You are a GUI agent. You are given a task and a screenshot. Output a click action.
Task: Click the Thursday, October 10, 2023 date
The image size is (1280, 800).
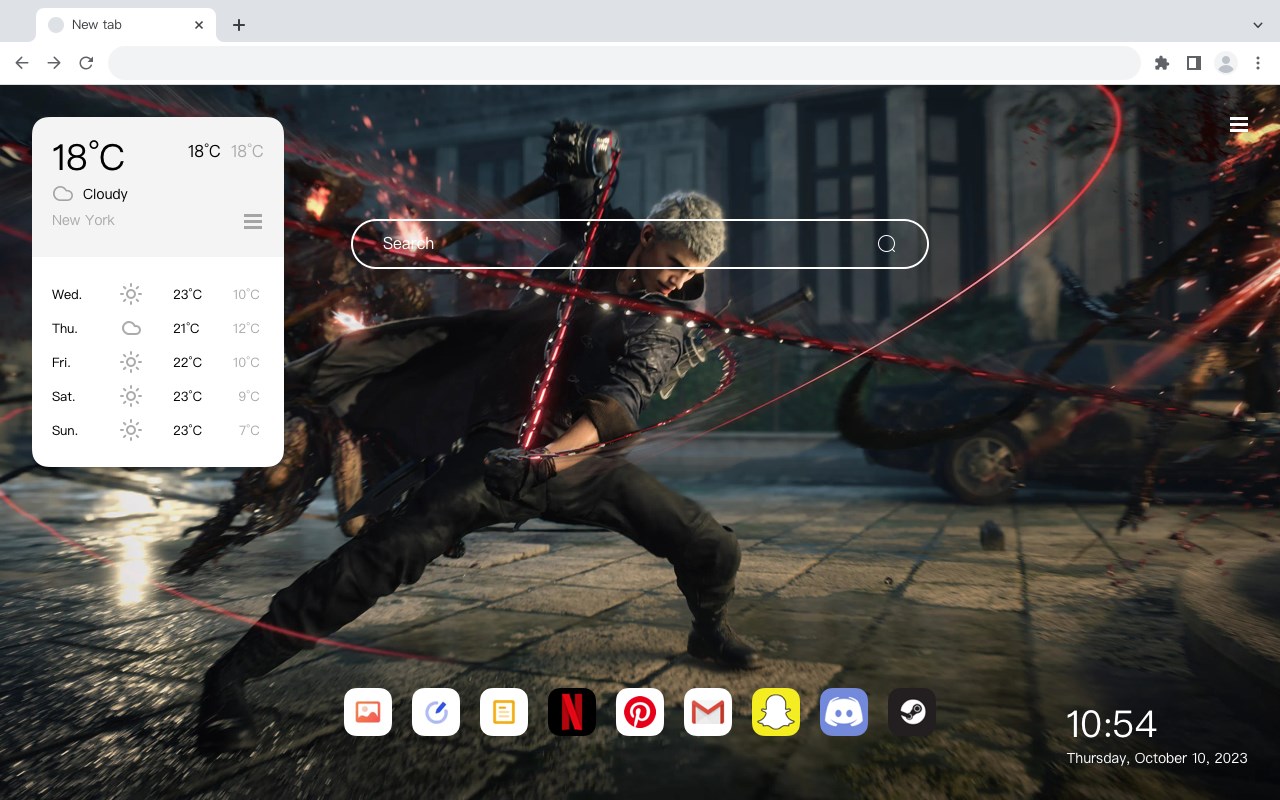click(x=1157, y=758)
